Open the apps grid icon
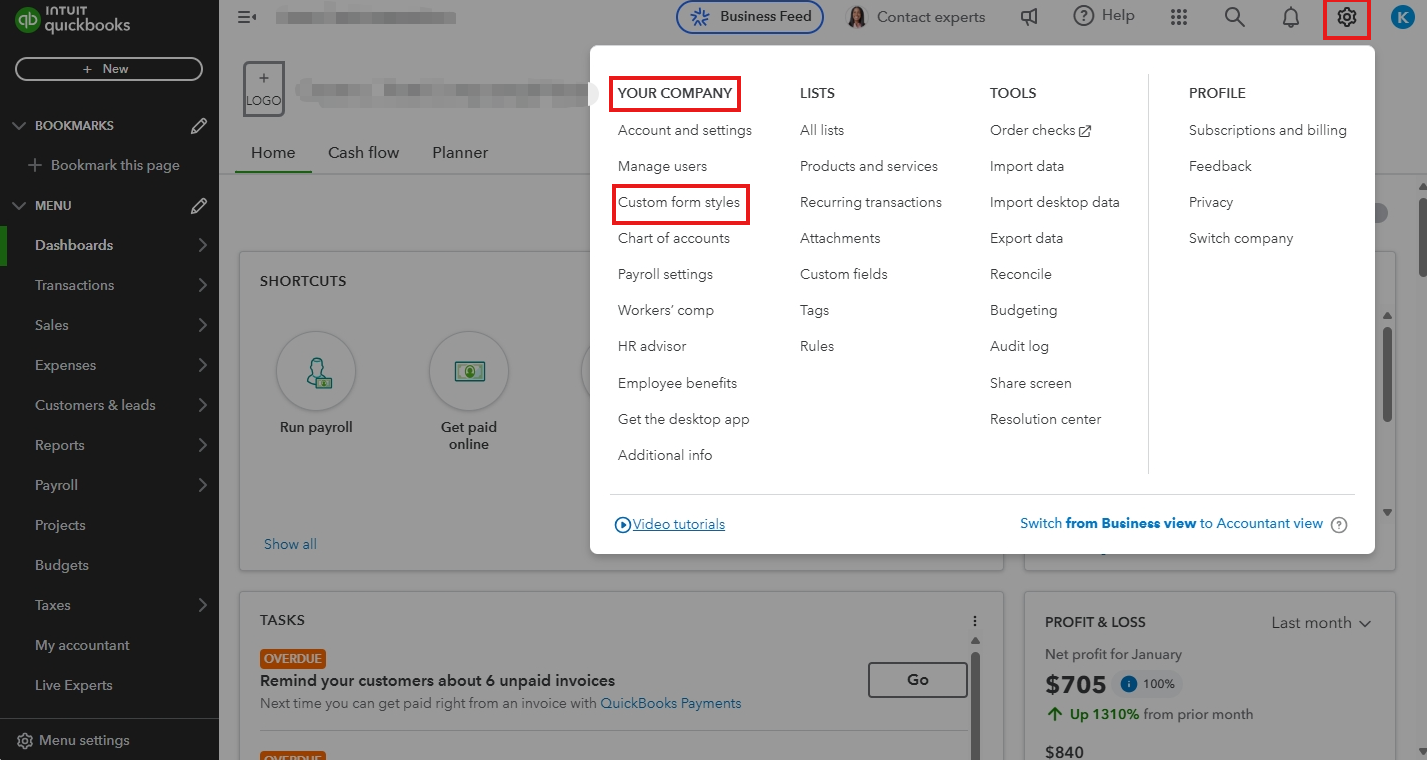The height and width of the screenshot is (760, 1427). click(x=1178, y=17)
